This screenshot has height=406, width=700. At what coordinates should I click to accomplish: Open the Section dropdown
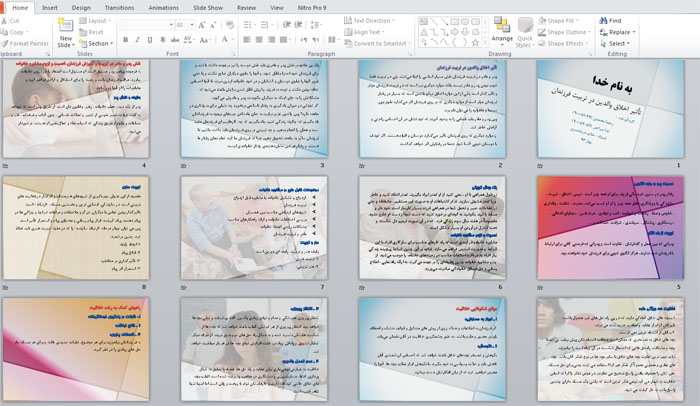coord(97,43)
